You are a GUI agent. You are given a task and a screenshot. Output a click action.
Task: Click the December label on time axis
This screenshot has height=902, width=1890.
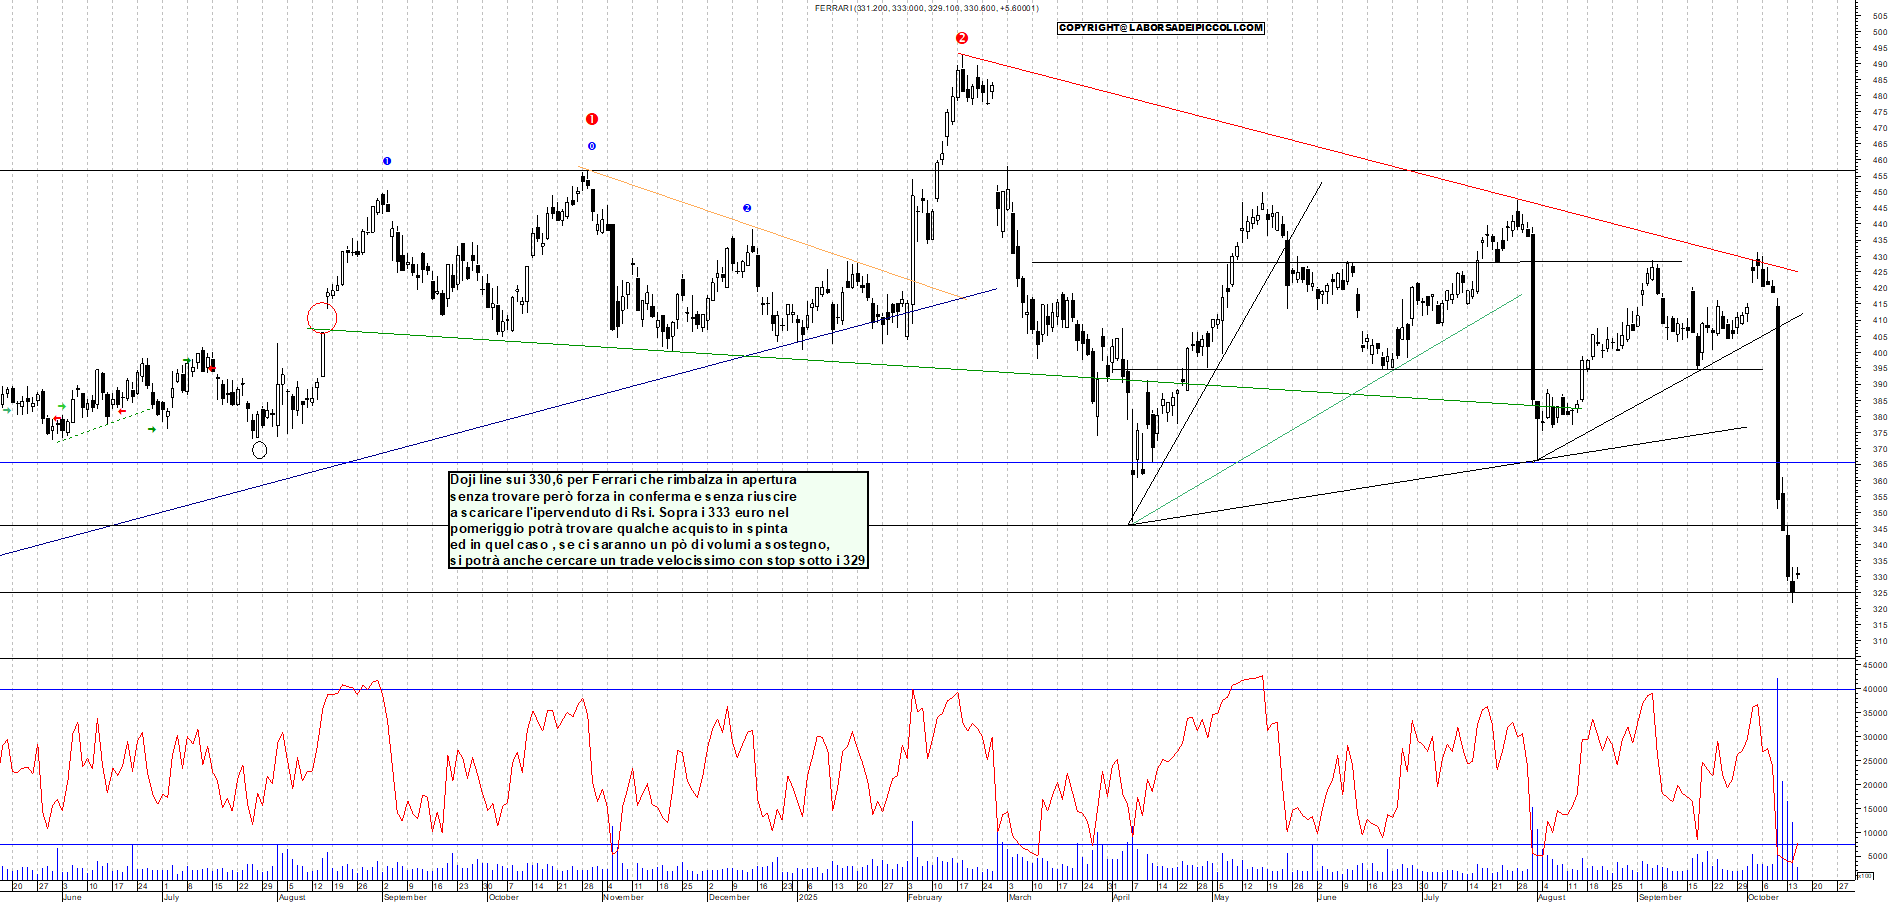pyautogui.click(x=728, y=897)
